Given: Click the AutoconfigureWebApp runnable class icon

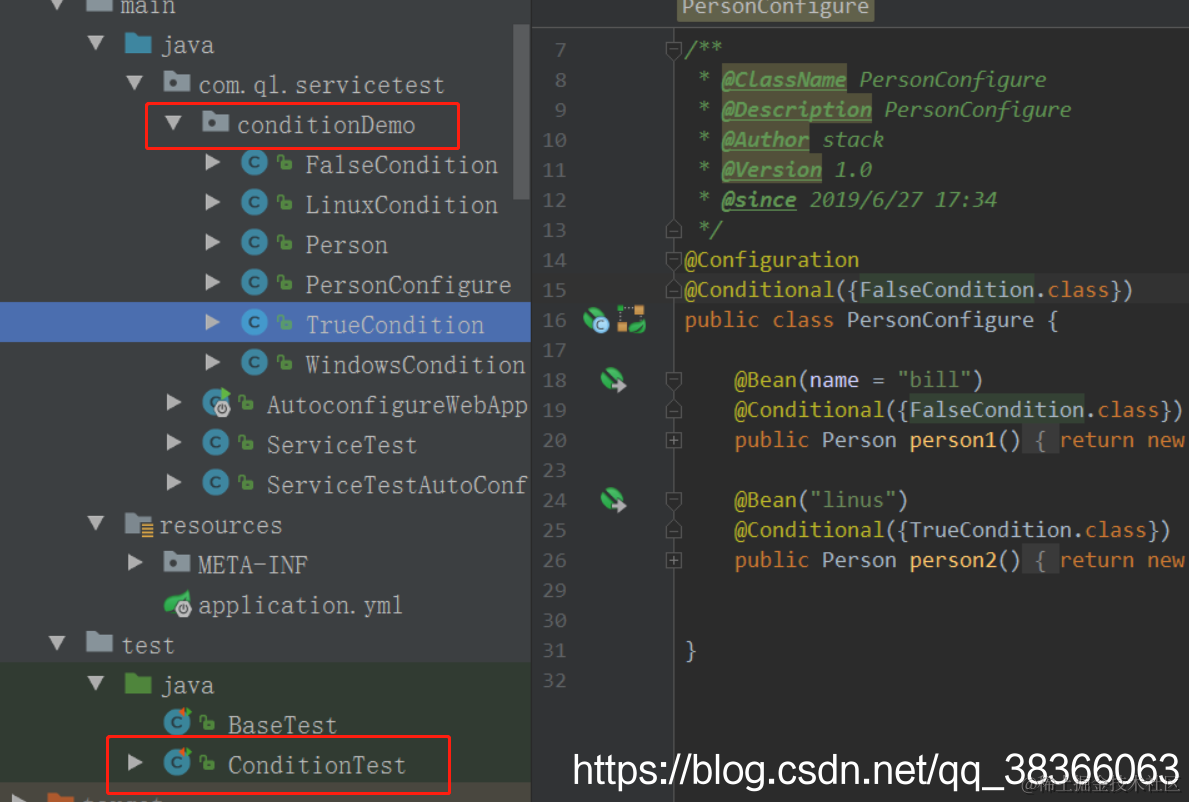Looking at the screenshot, I should 217,403.
